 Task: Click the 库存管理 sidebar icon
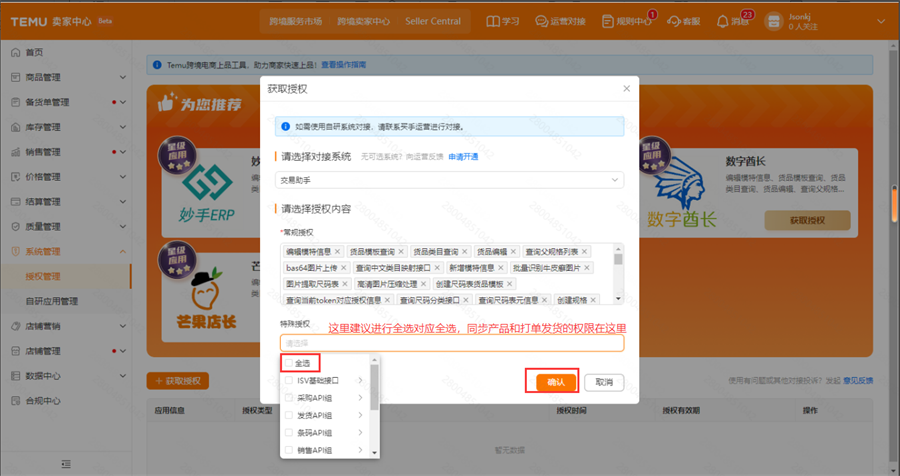(15, 127)
